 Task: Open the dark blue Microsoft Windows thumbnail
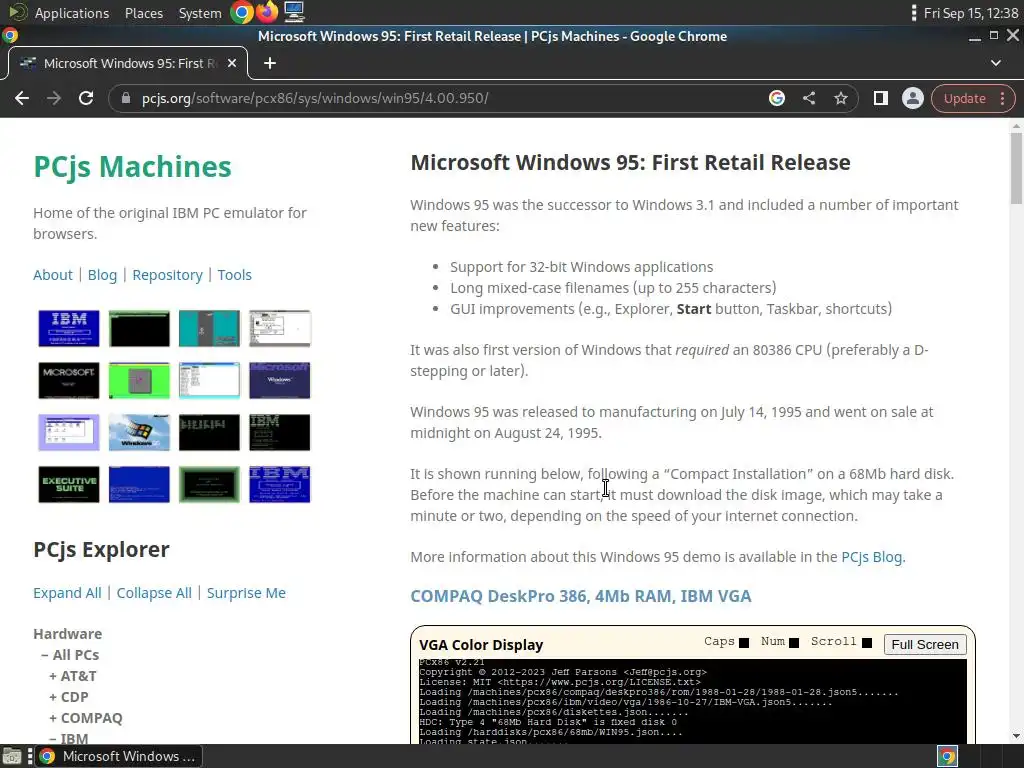[280, 380]
